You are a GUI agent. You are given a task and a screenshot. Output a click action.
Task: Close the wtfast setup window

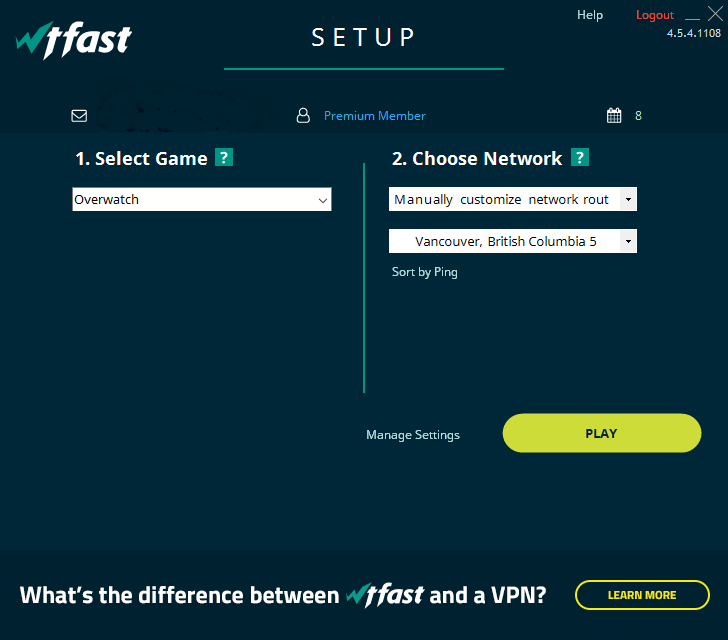tap(714, 14)
